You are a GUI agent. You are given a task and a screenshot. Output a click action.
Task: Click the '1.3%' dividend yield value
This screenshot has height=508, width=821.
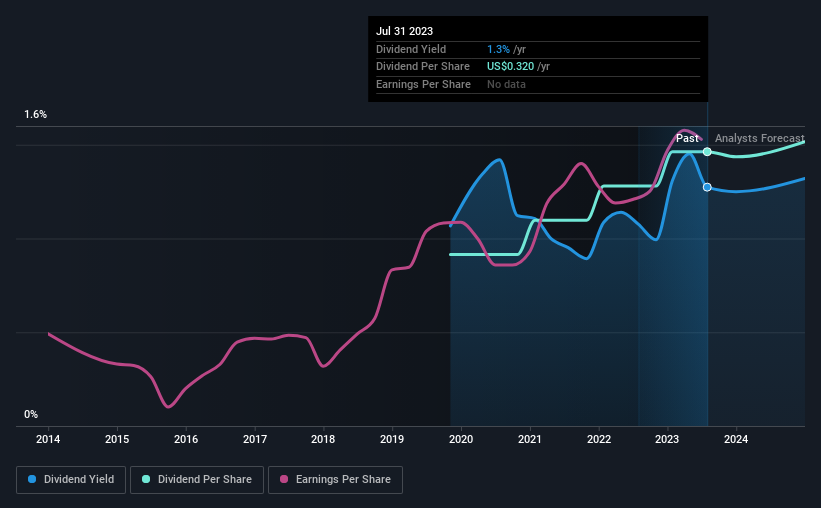pos(498,49)
